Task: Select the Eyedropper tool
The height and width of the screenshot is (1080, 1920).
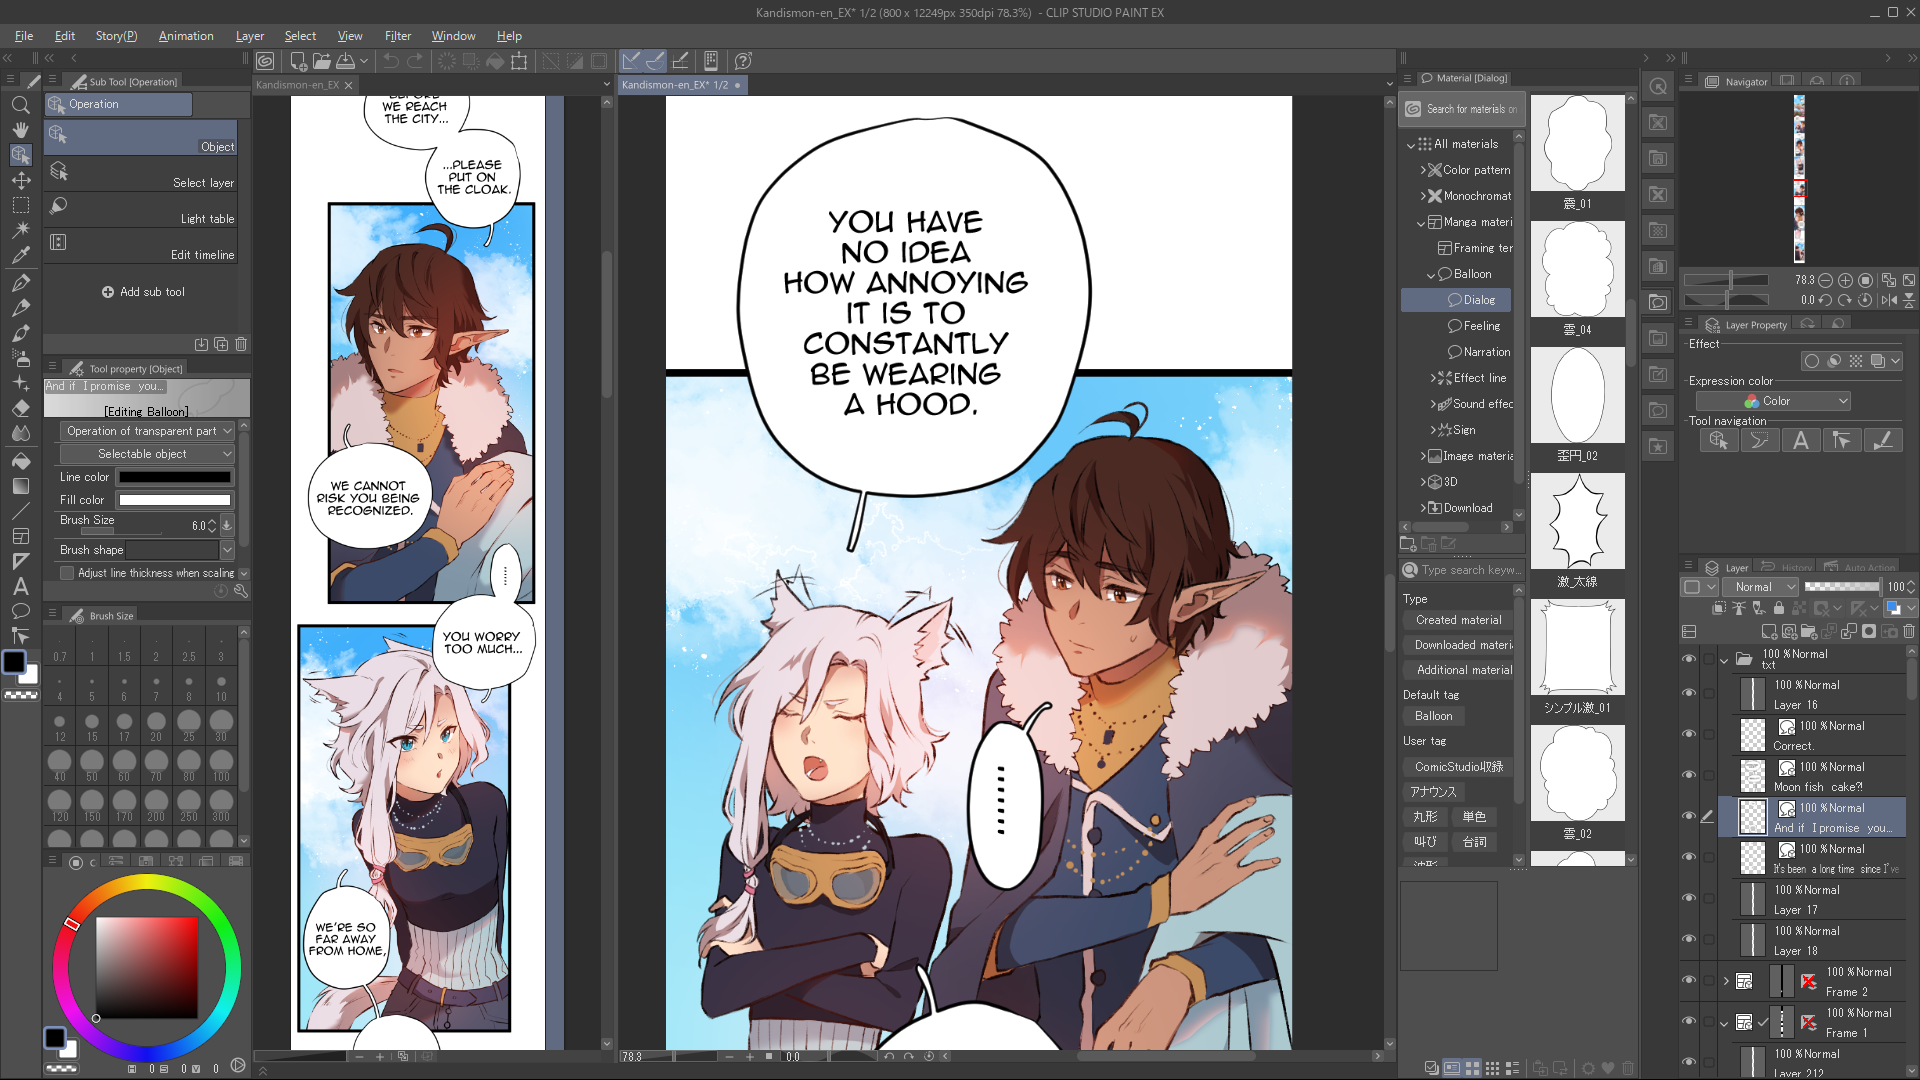Action: [x=20, y=254]
